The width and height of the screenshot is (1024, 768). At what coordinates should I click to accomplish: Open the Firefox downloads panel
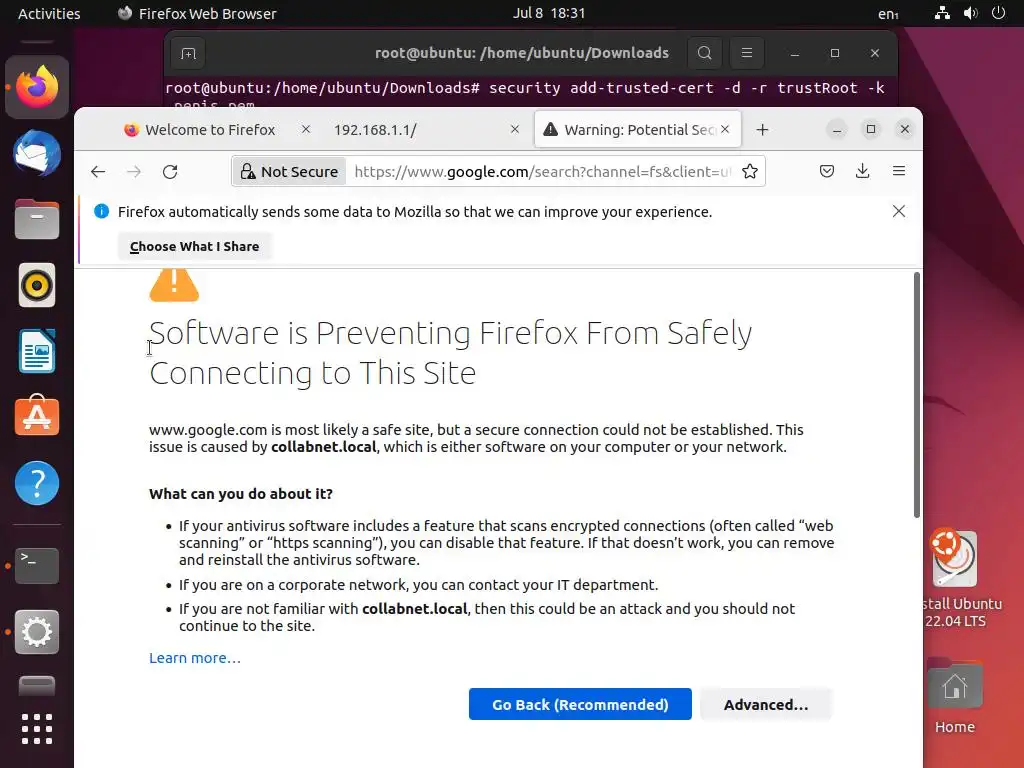coord(863,172)
